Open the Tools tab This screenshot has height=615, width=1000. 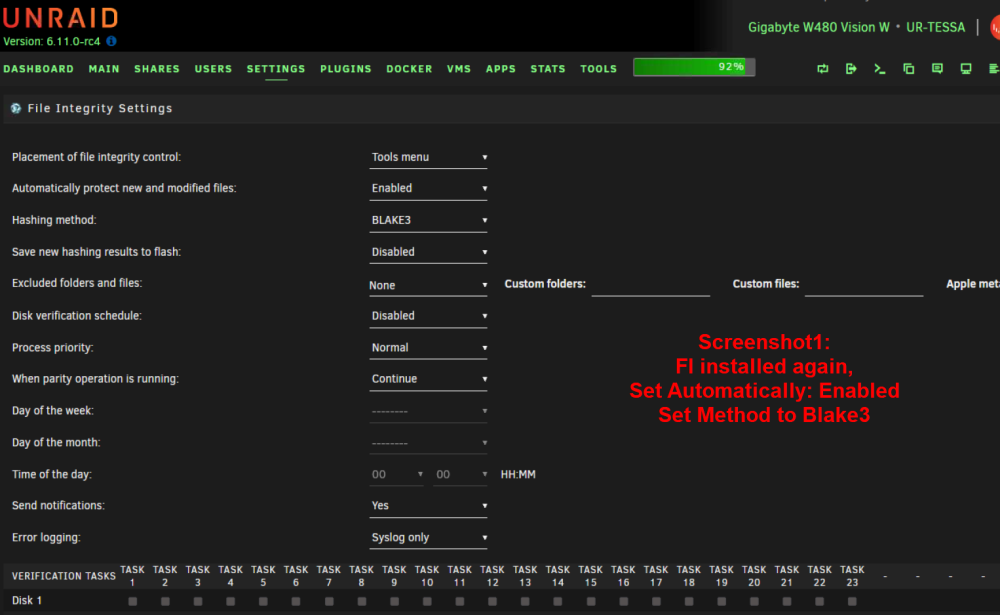[598, 69]
